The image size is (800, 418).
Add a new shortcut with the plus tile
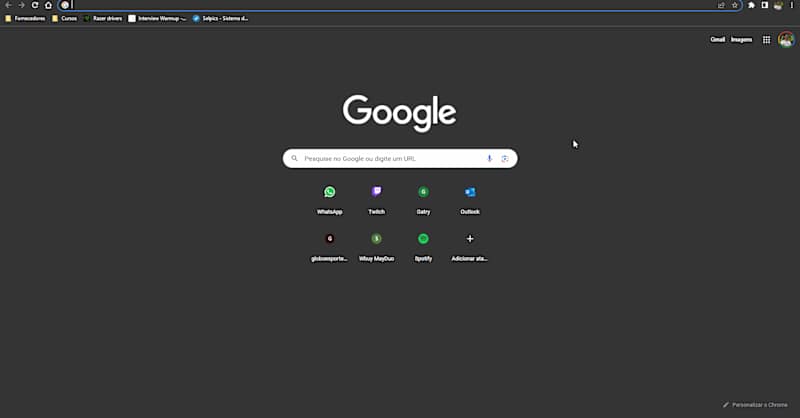click(x=470, y=247)
